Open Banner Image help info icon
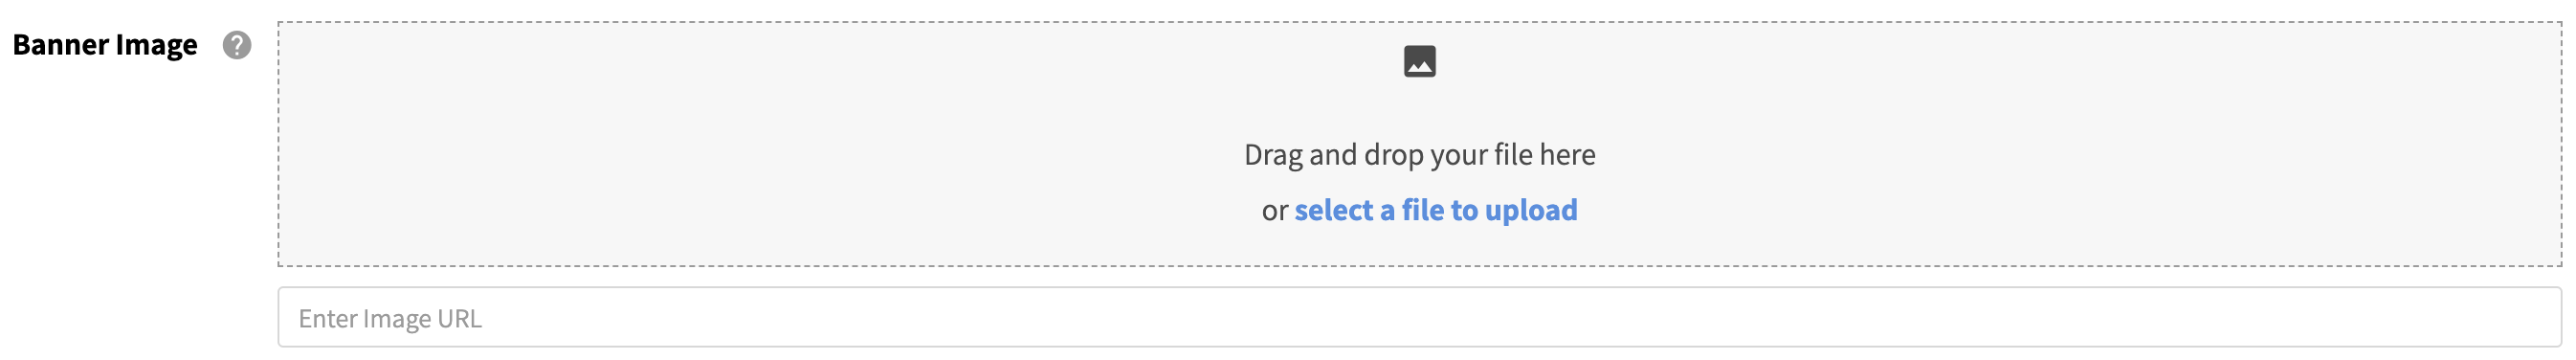Screen dimensions: 2576x360 237,45
